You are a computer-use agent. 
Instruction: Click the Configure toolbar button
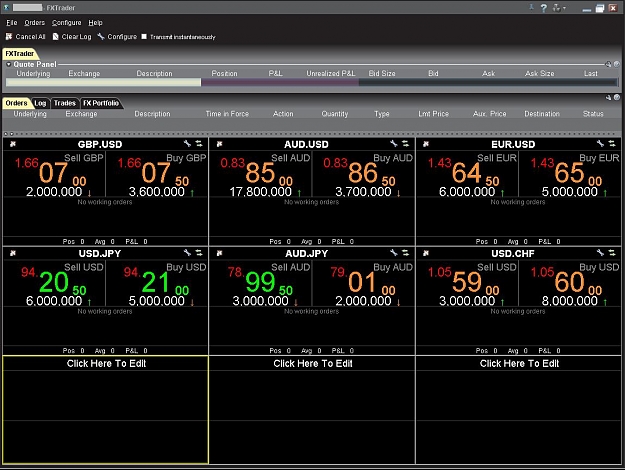point(117,37)
